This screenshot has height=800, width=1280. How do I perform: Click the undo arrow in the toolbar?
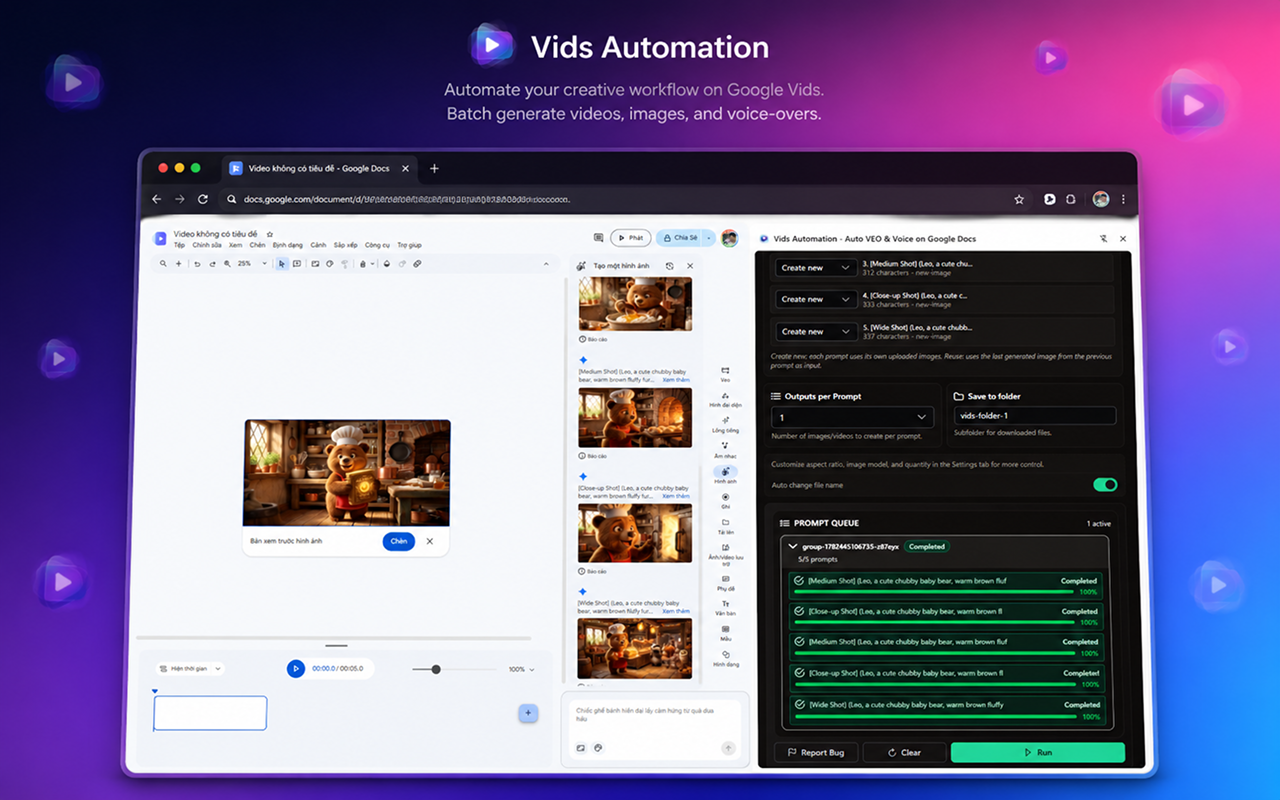(x=197, y=264)
